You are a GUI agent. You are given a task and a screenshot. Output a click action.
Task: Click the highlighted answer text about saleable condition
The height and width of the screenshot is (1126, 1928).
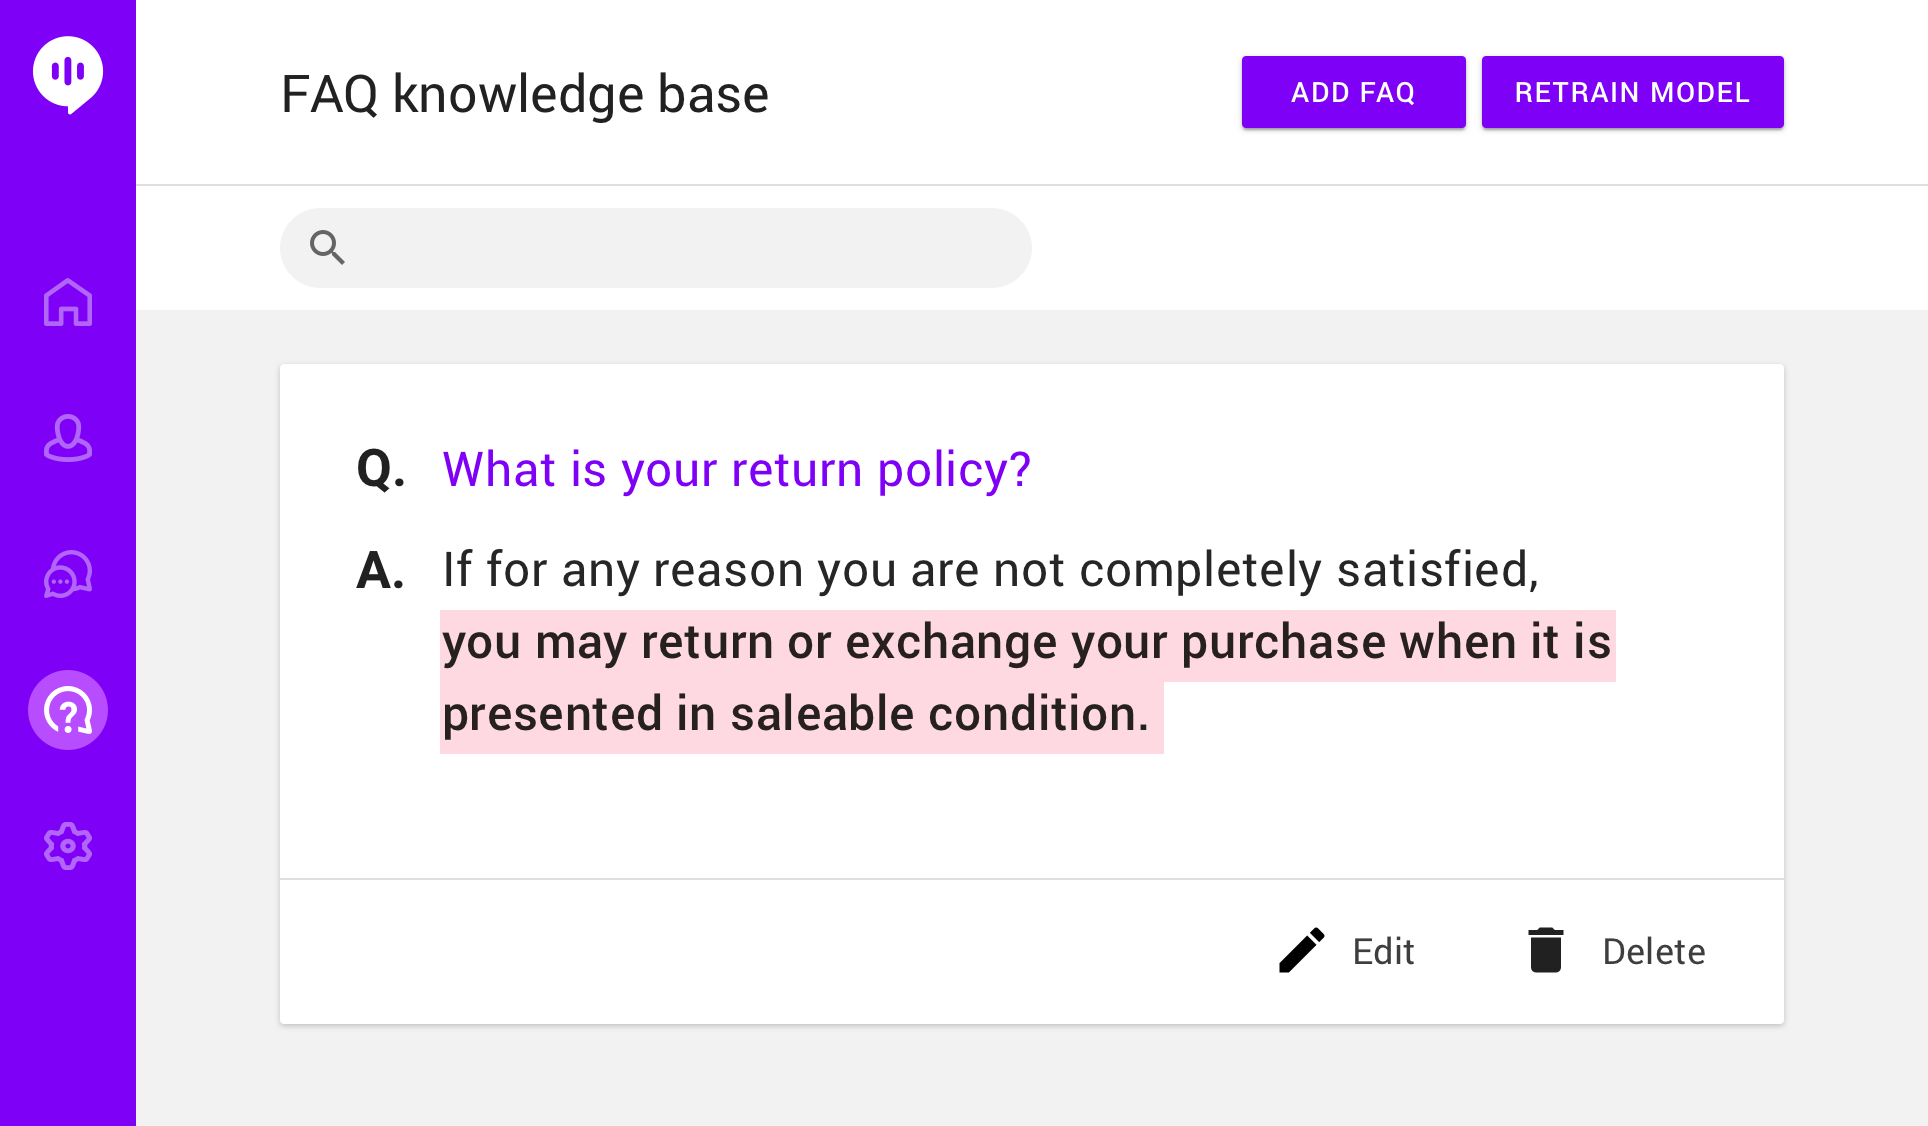click(1027, 680)
